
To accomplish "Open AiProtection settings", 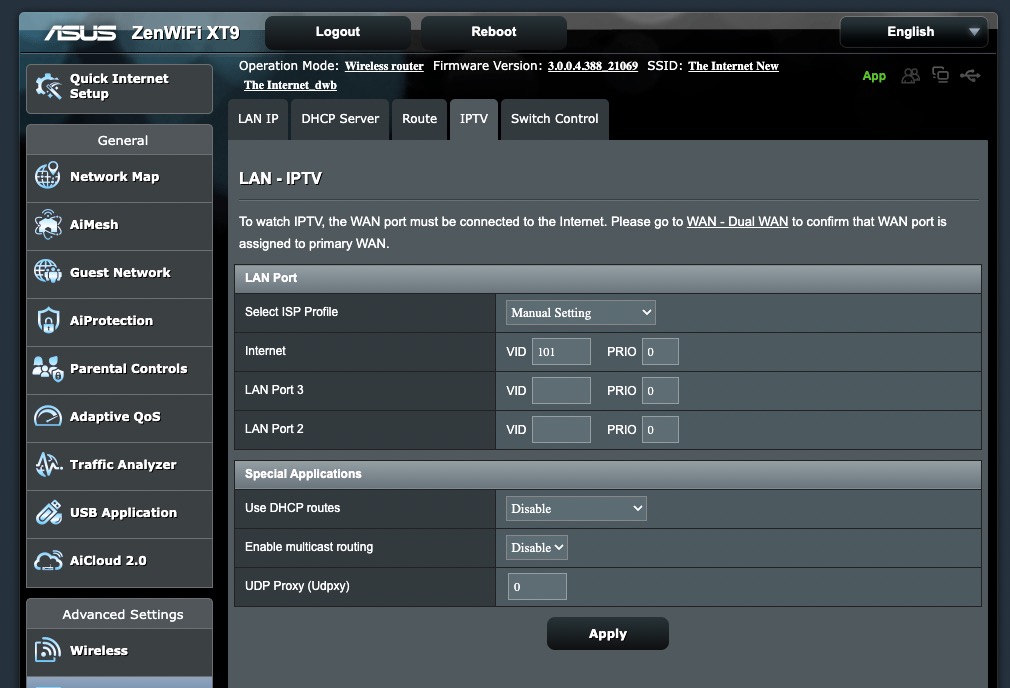I will point(111,322).
